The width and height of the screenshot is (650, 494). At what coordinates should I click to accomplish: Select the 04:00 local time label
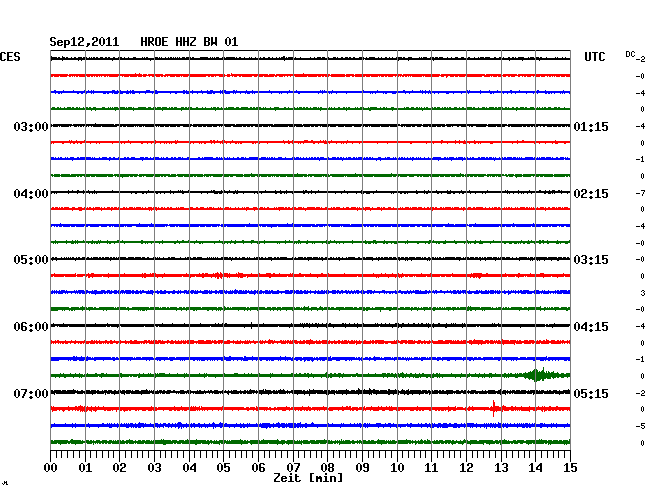point(31,194)
